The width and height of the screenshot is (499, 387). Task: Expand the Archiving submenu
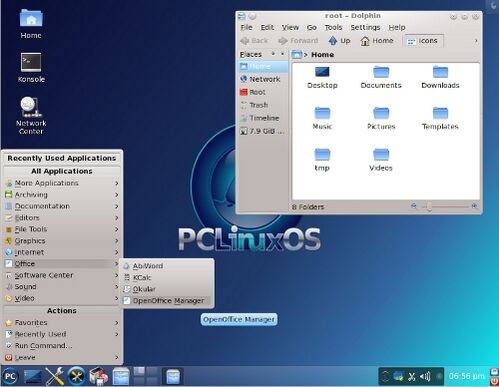[62, 195]
